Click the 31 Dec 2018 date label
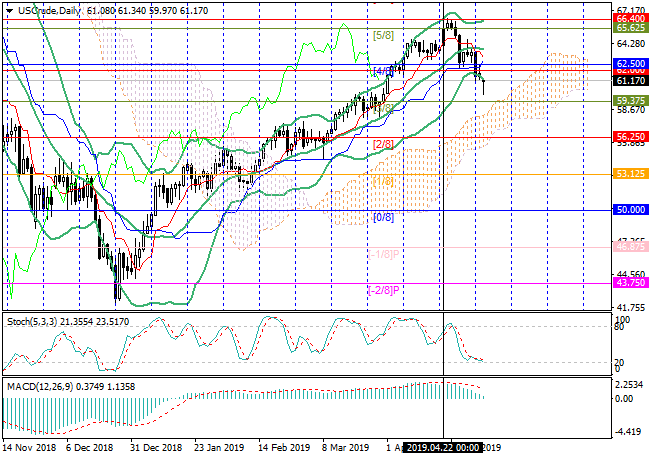 pyautogui.click(x=155, y=449)
